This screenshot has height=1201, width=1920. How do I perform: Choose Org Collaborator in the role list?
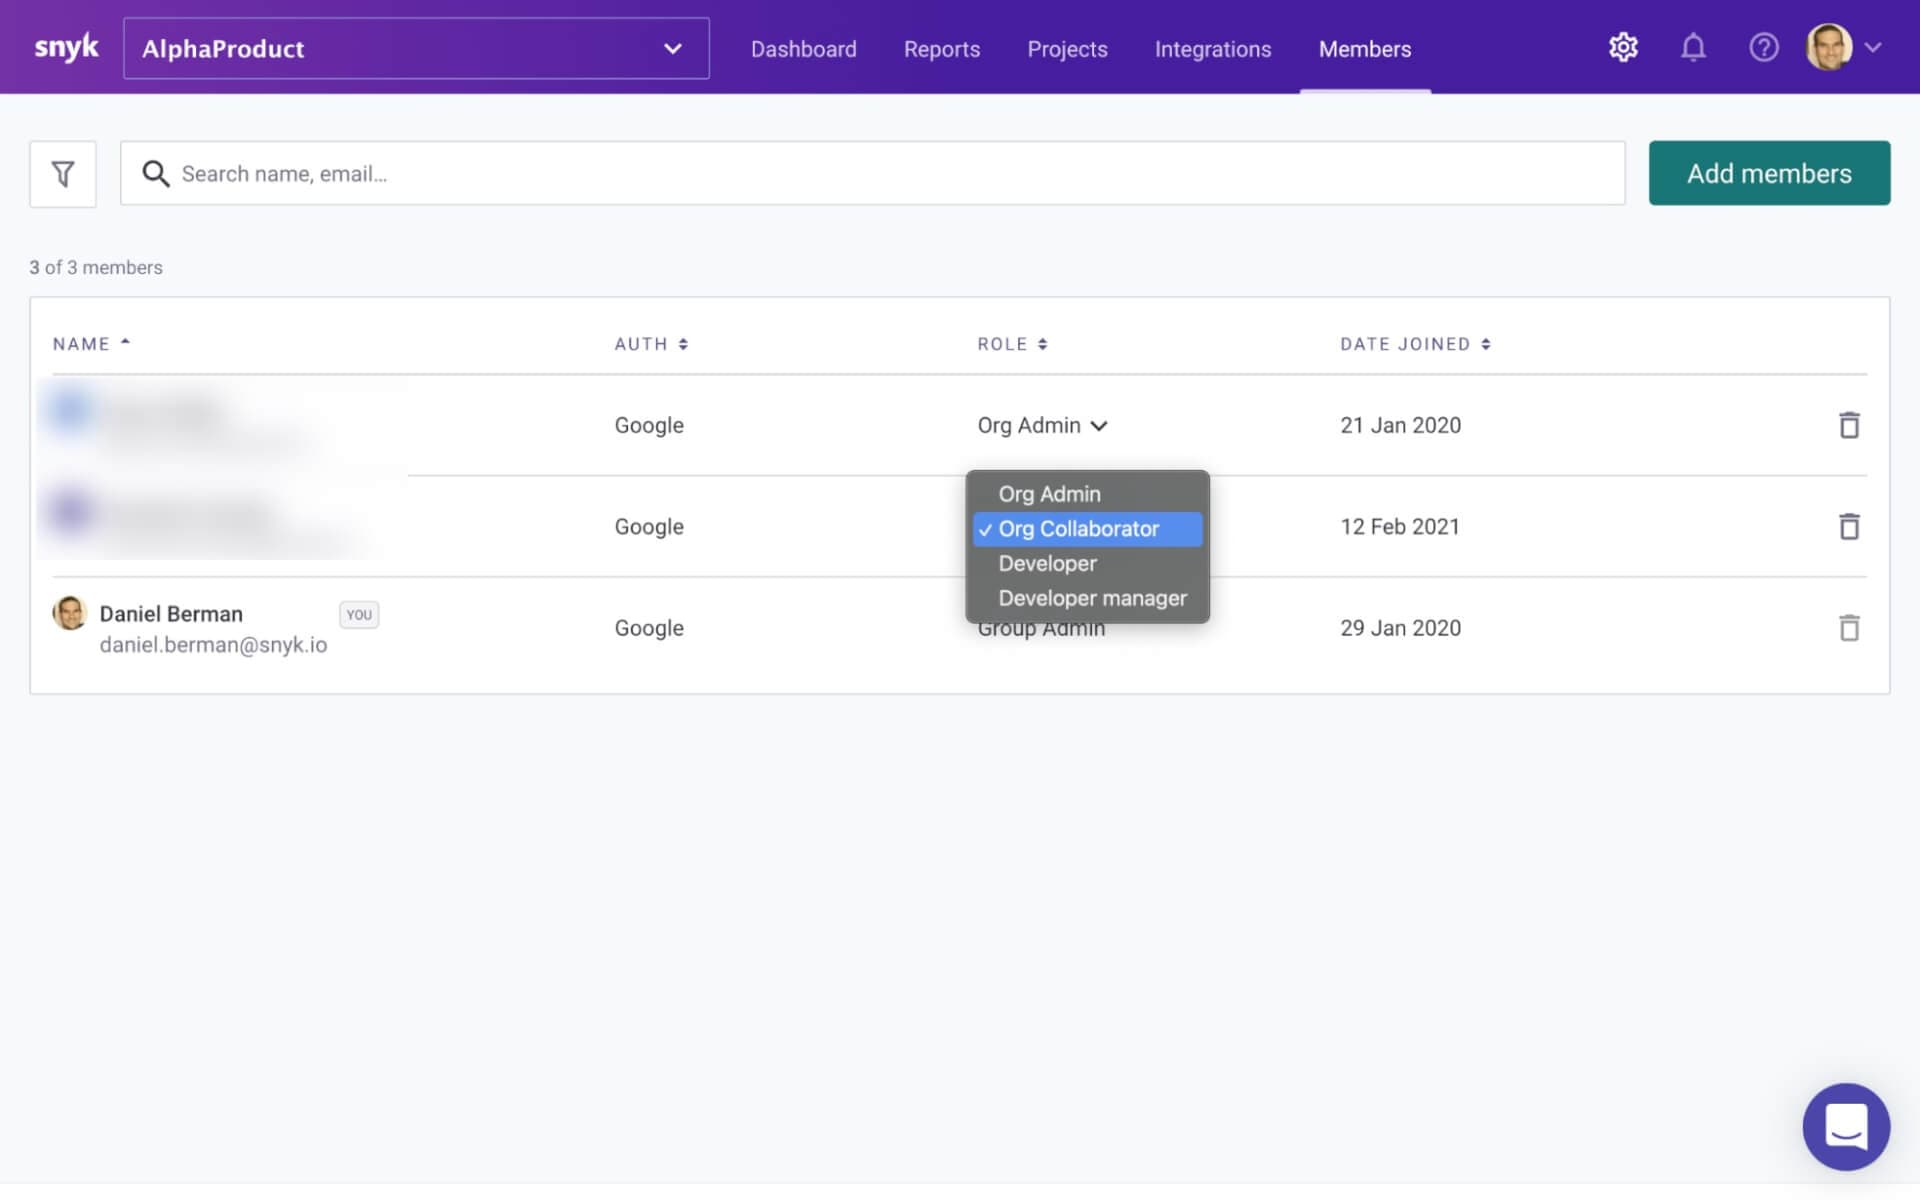tap(1088, 529)
